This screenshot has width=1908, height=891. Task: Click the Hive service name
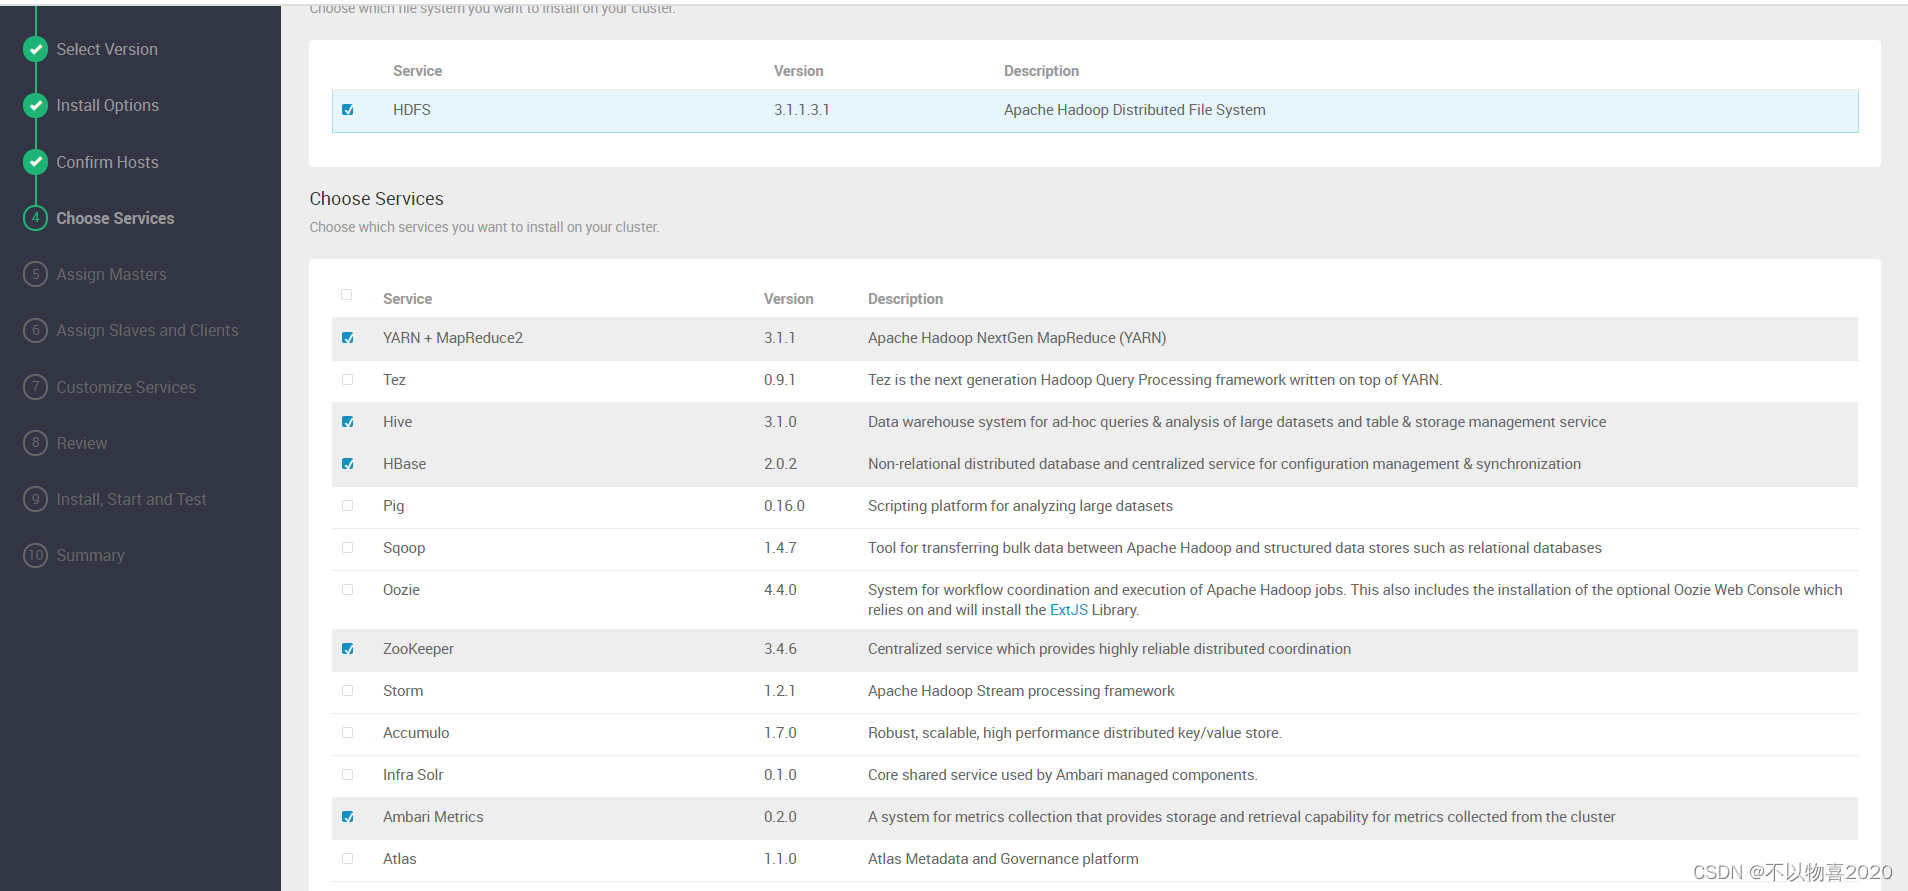point(397,422)
